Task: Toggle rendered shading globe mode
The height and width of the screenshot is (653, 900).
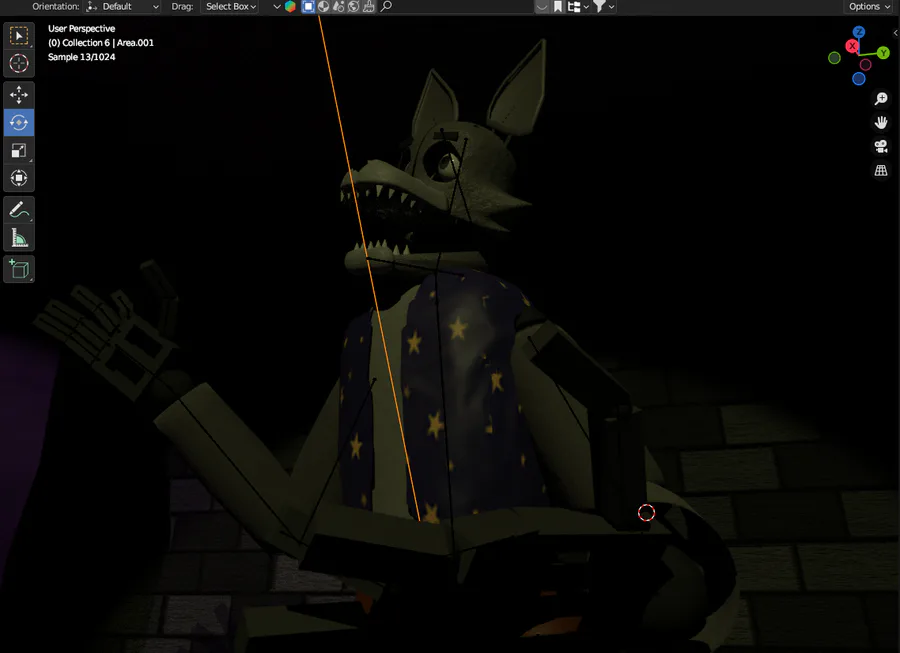Action: point(354,6)
